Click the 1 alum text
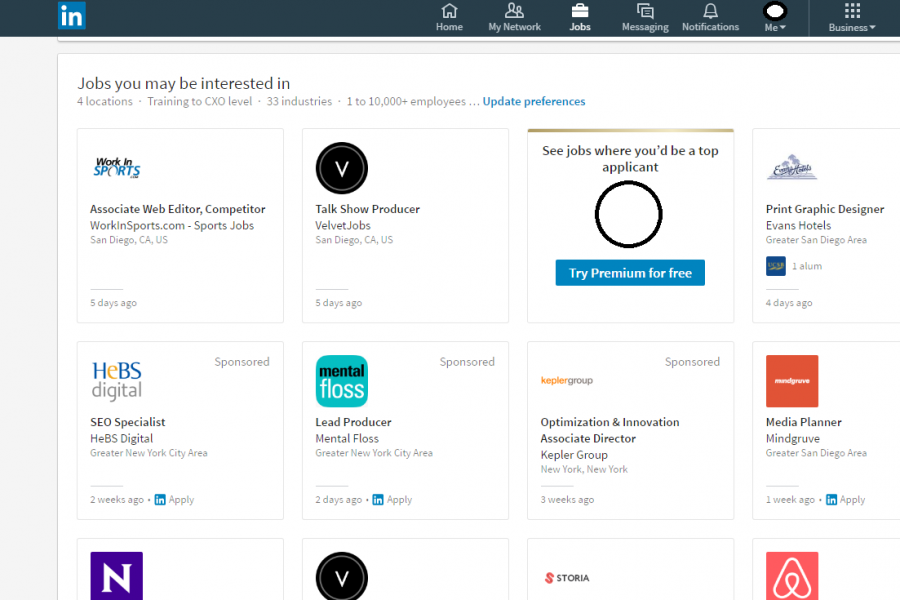 coord(807,266)
